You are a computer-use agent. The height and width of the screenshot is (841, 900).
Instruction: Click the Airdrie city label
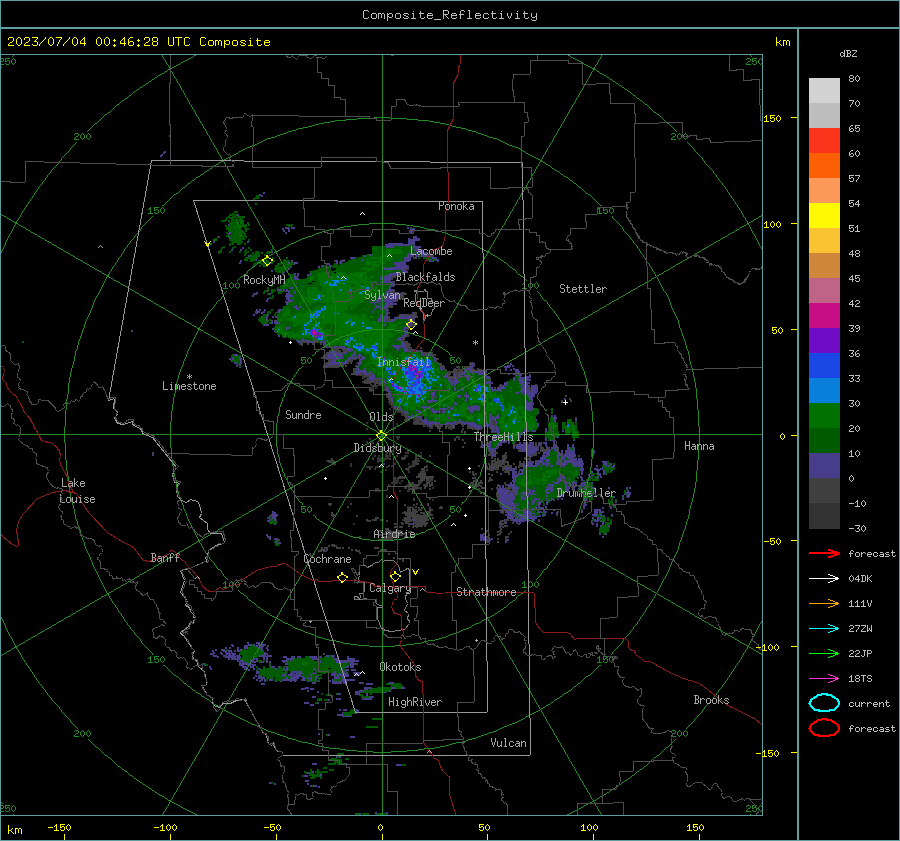tap(394, 534)
